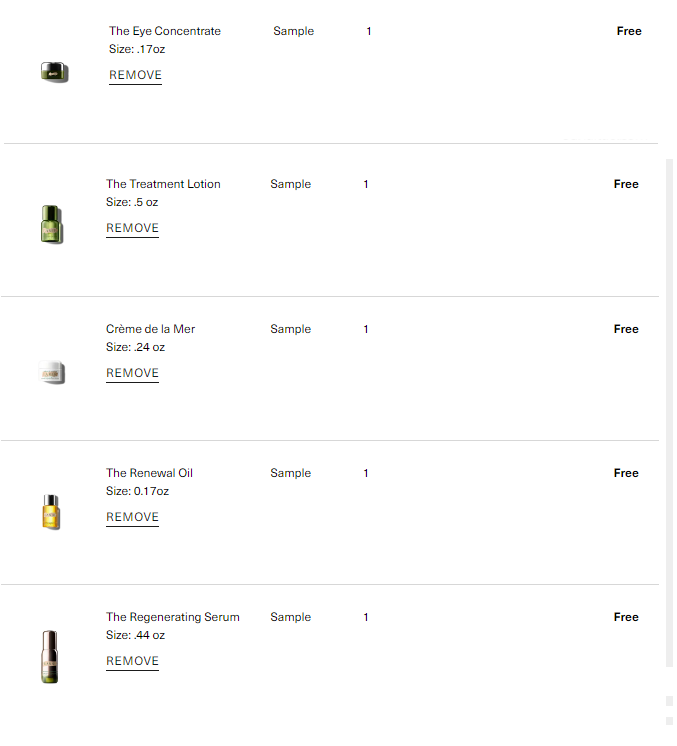
Task: Click the Sample label for Crème de la Mer
Action: tap(291, 329)
